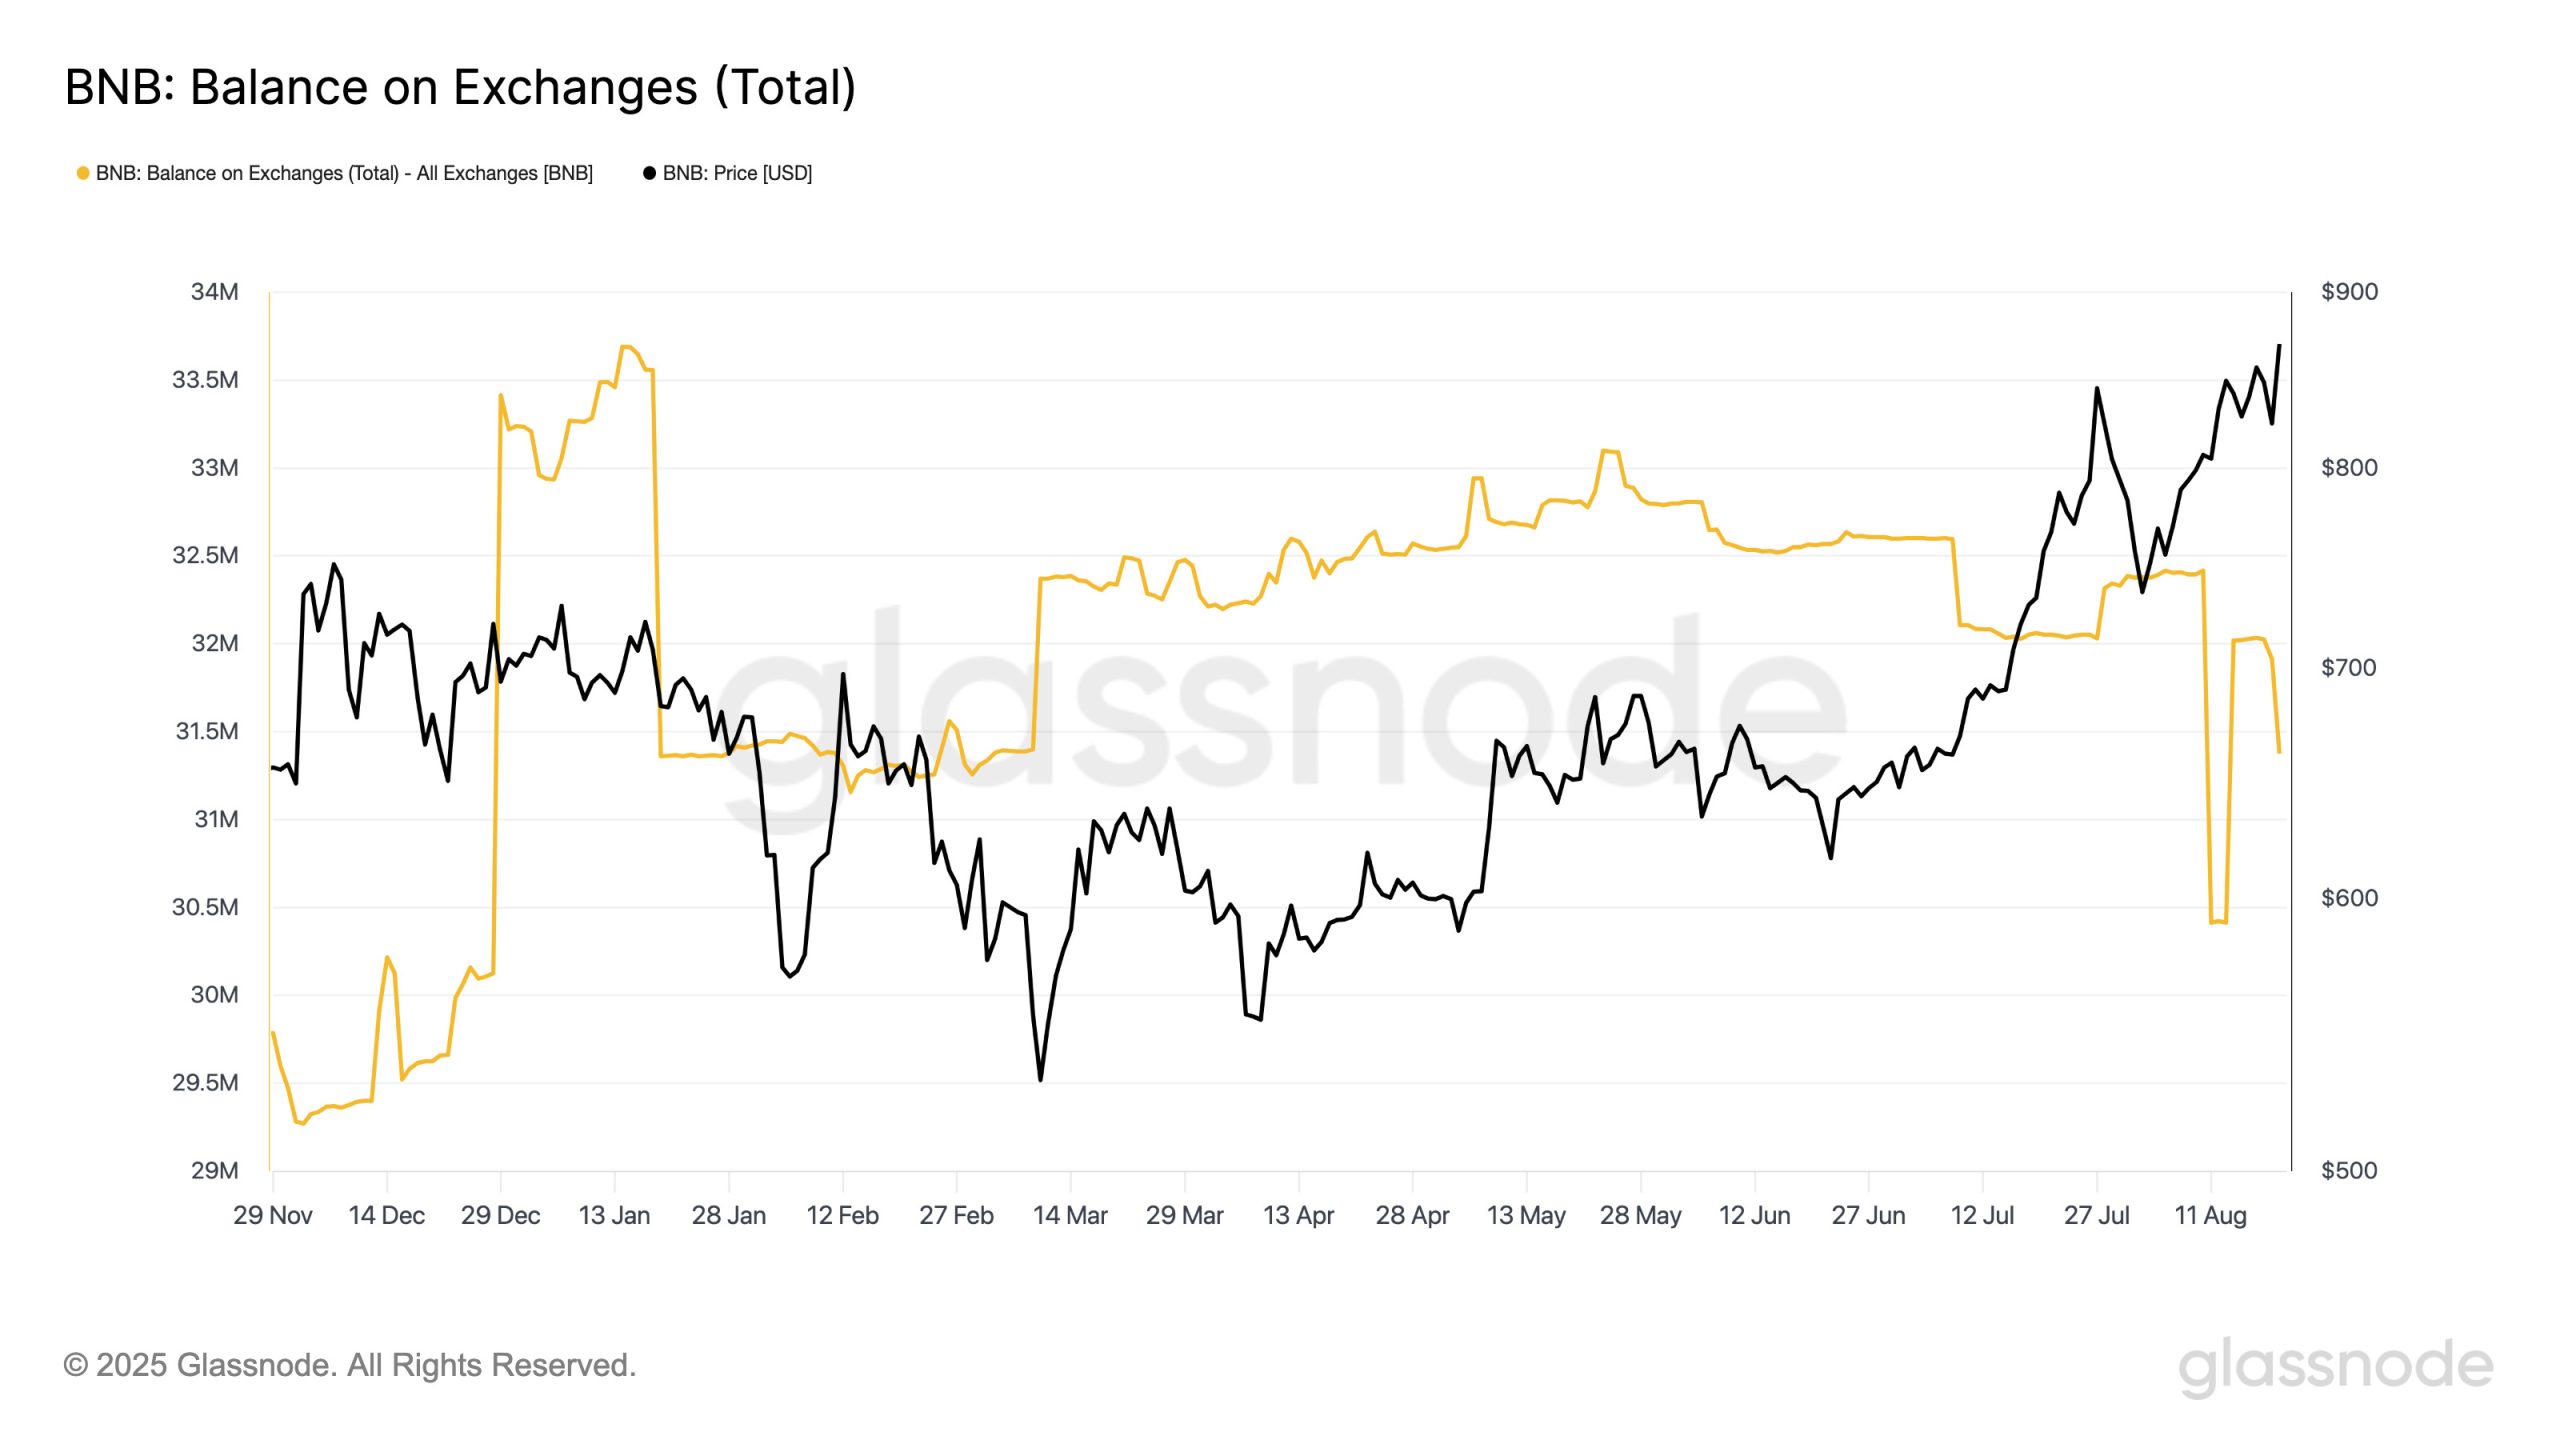2560x1440 pixels.
Task: Select the '32M' left axis value
Action: click(x=215, y=643)
